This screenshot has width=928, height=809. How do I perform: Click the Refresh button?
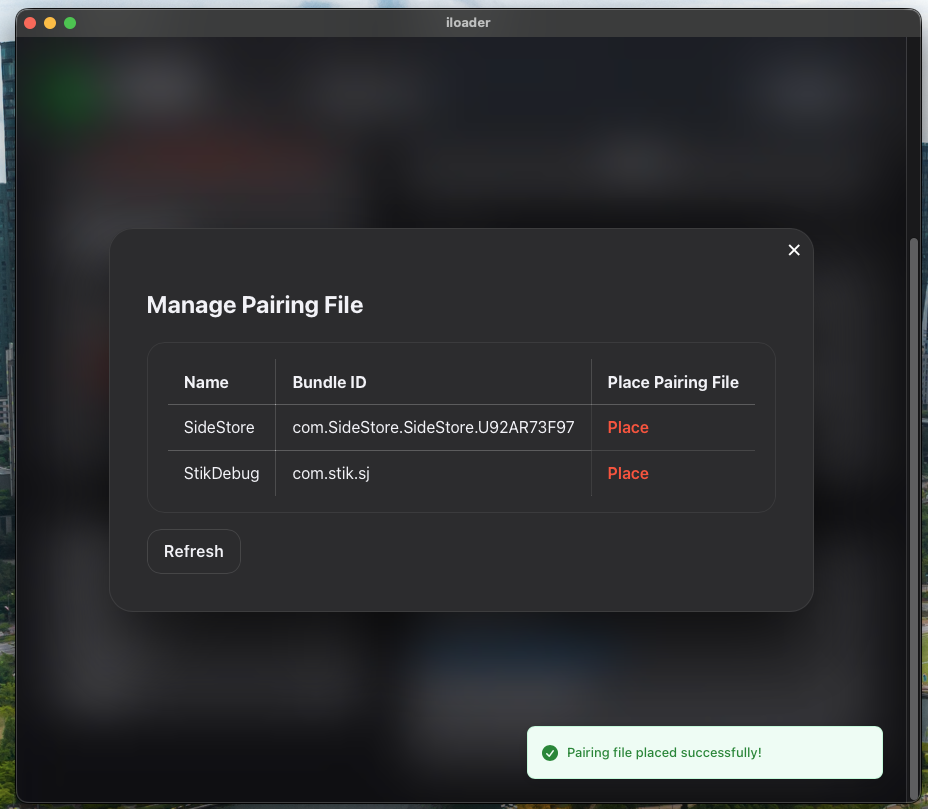[x=194, y=551]
